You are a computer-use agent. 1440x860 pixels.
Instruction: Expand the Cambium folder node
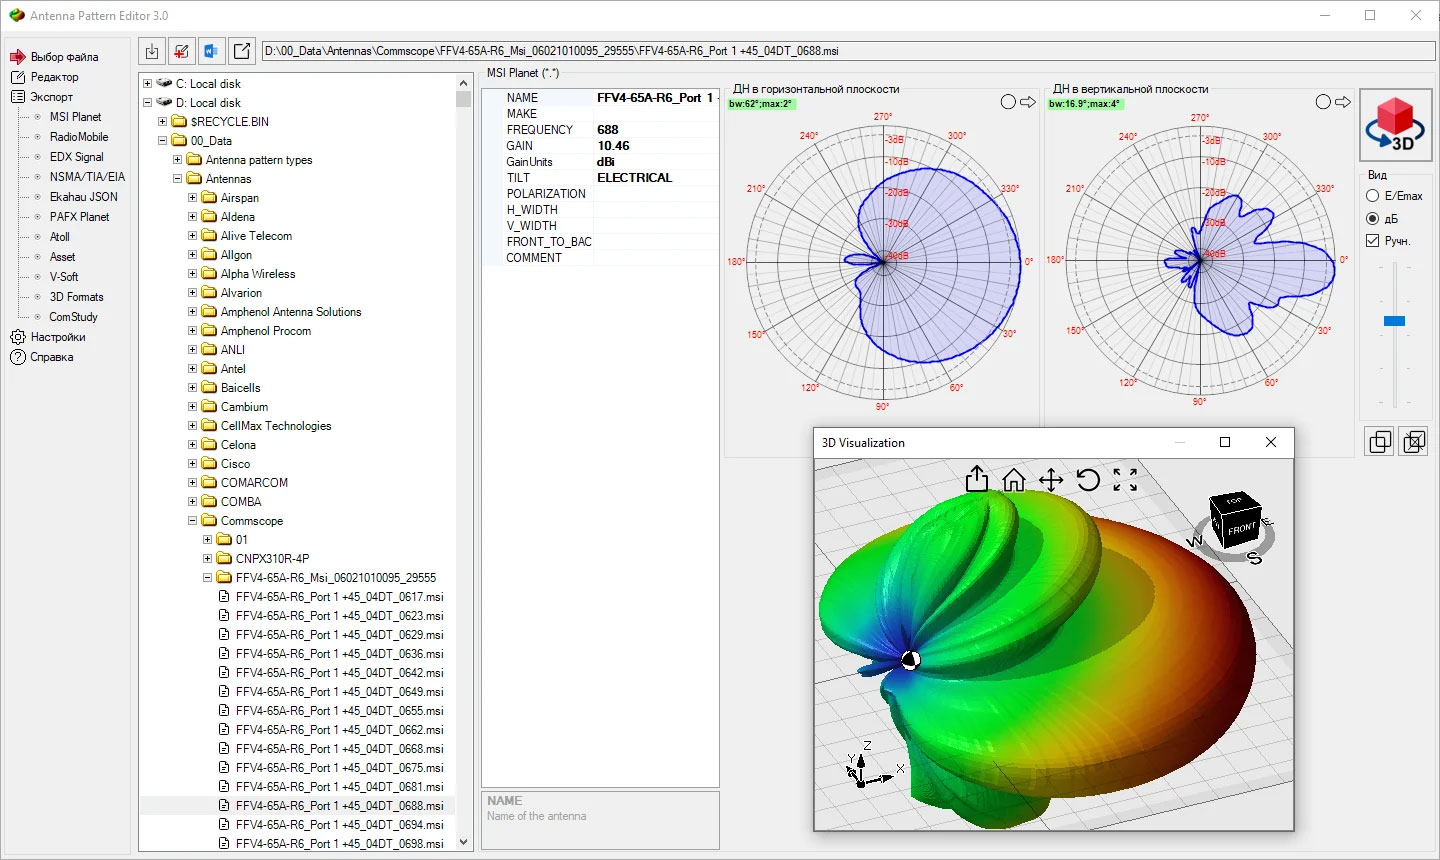pyautogui.click(x=193, y=407)
